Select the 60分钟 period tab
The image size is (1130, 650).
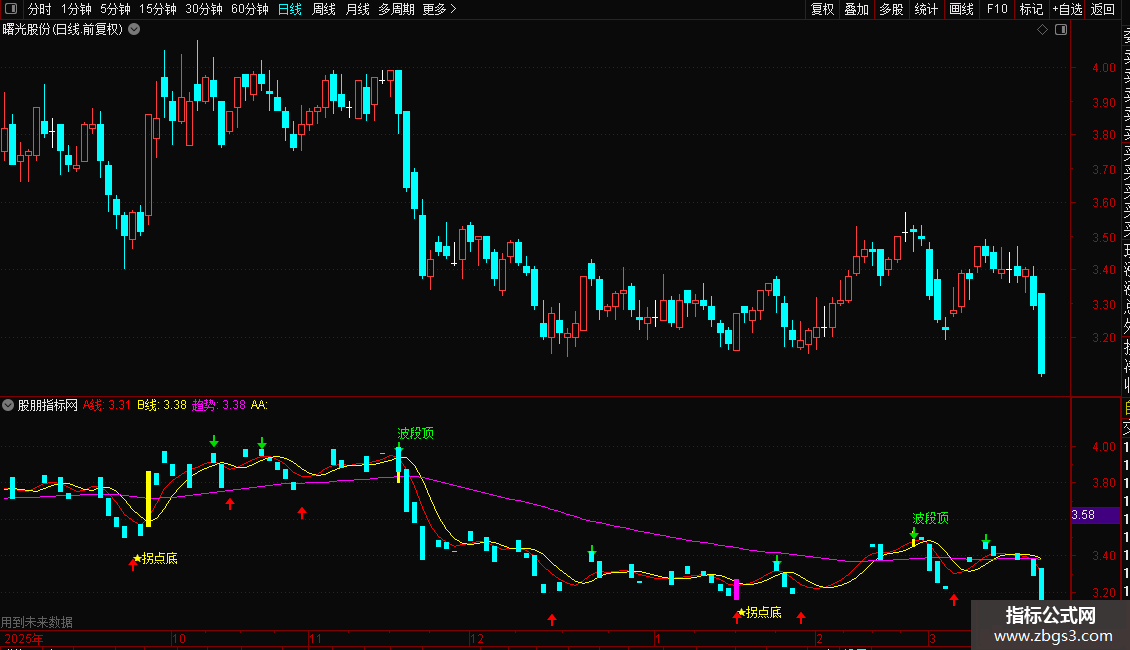point(250,9)
